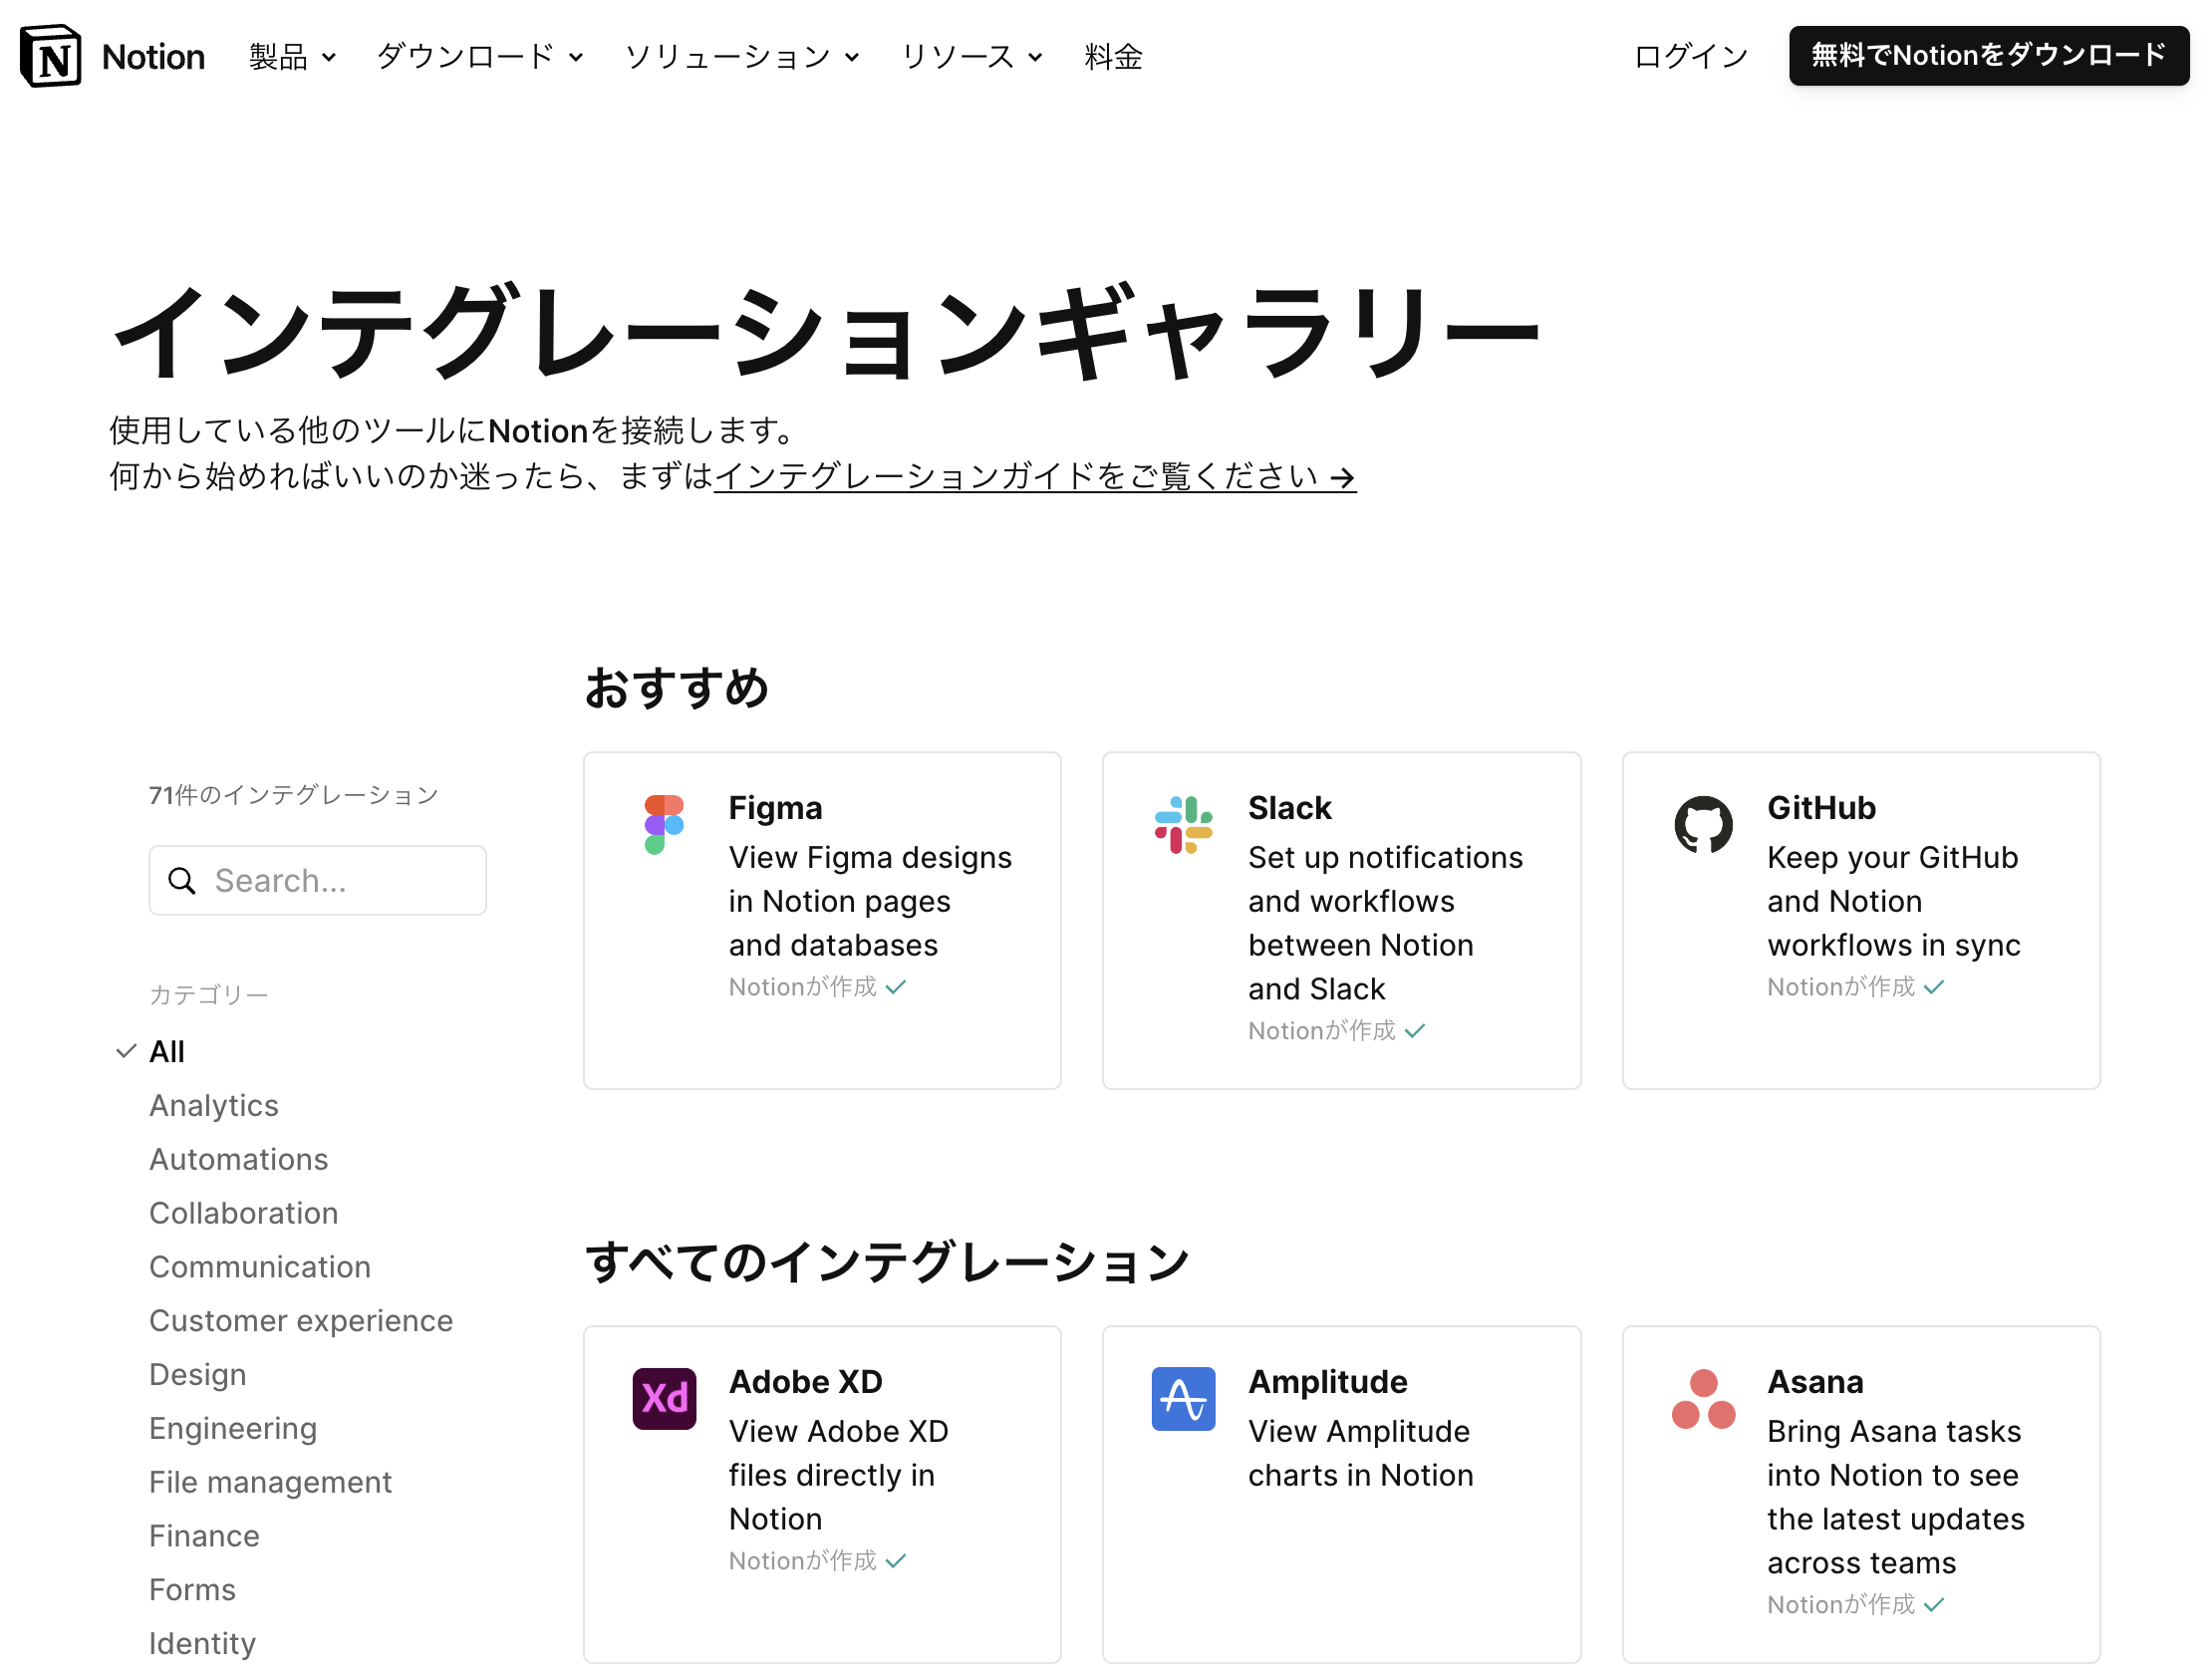Select the Forms category
2212x1668 pixels.
tap(192, 1590)
